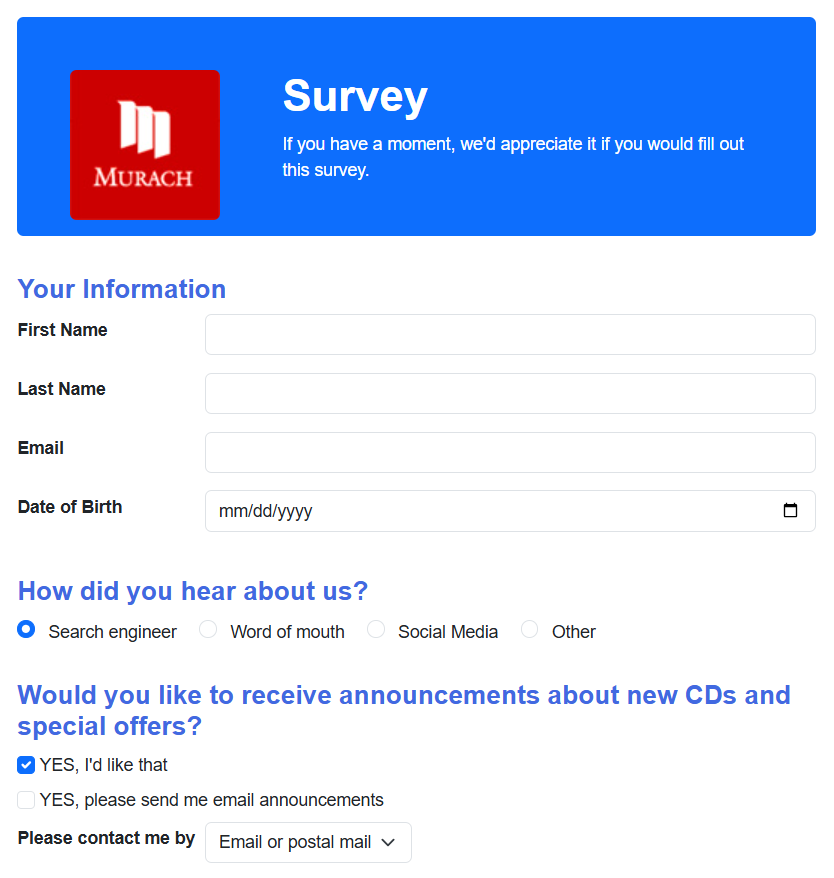Choose the Word of mouth option
This screenshot has width=834, height=878.
pos(208,629)
